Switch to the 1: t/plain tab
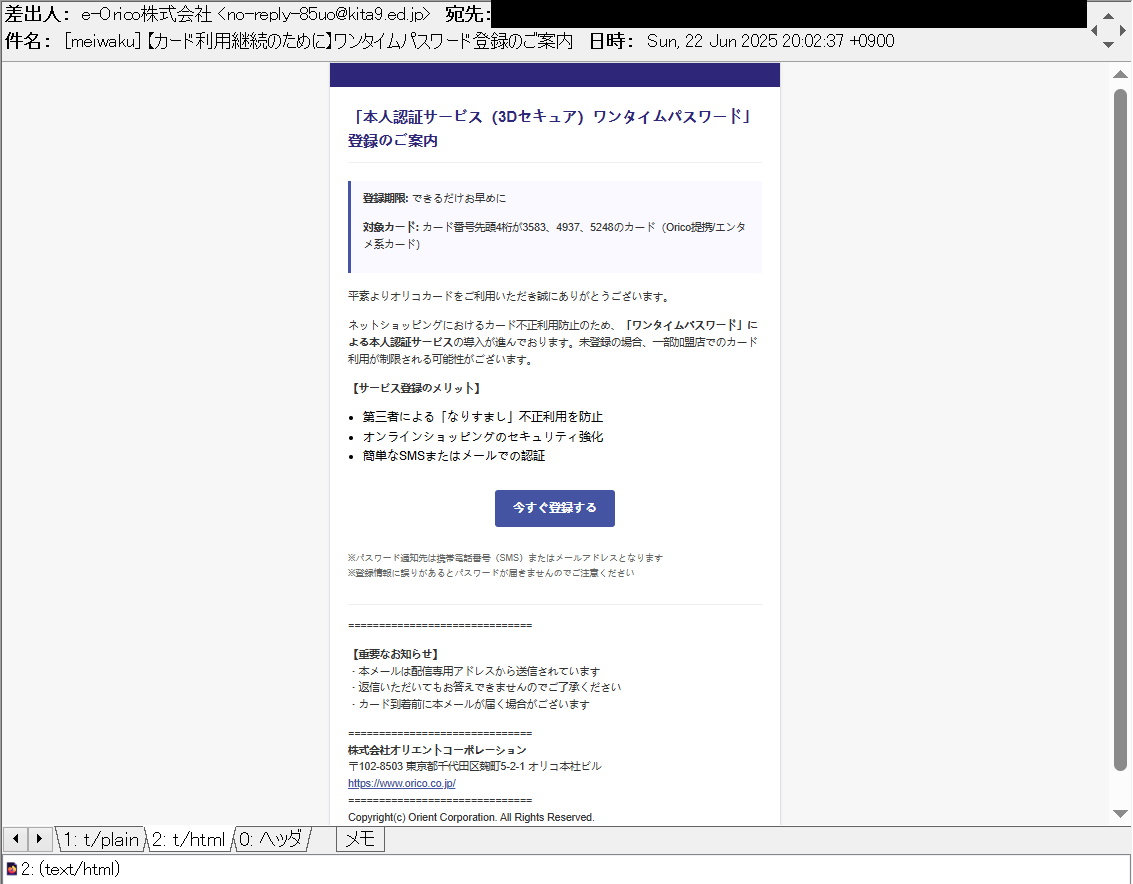The height and width of the screenshot is (884, 1133). tap(100, 839)
